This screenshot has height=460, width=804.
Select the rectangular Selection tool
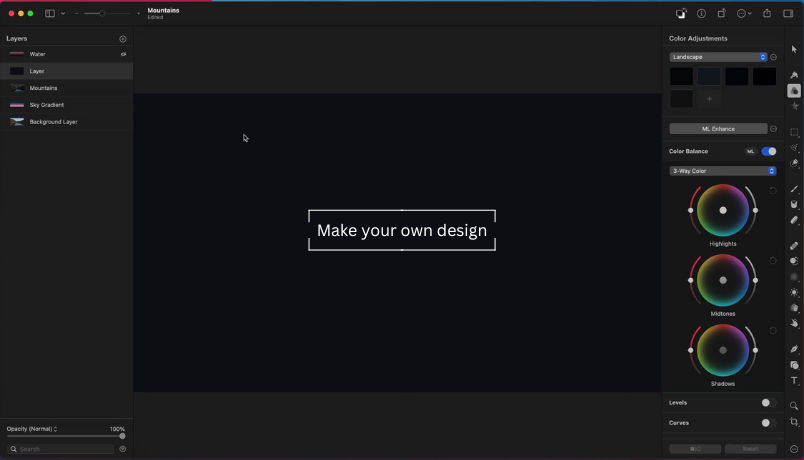coord(795,132)
